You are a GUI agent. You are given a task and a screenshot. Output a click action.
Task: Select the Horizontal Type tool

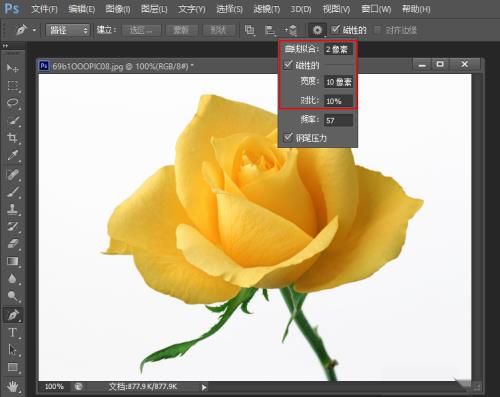[x=13, y=332]
